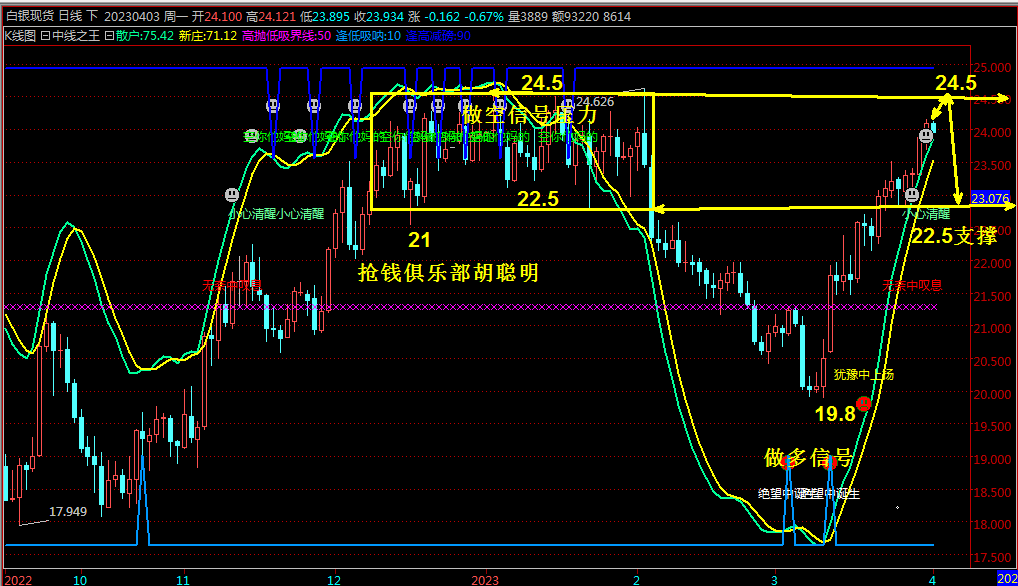Viewport: 1018px width, 586px height.
Task: Toggle the 日线 period label in title bar
Action: 71,16
